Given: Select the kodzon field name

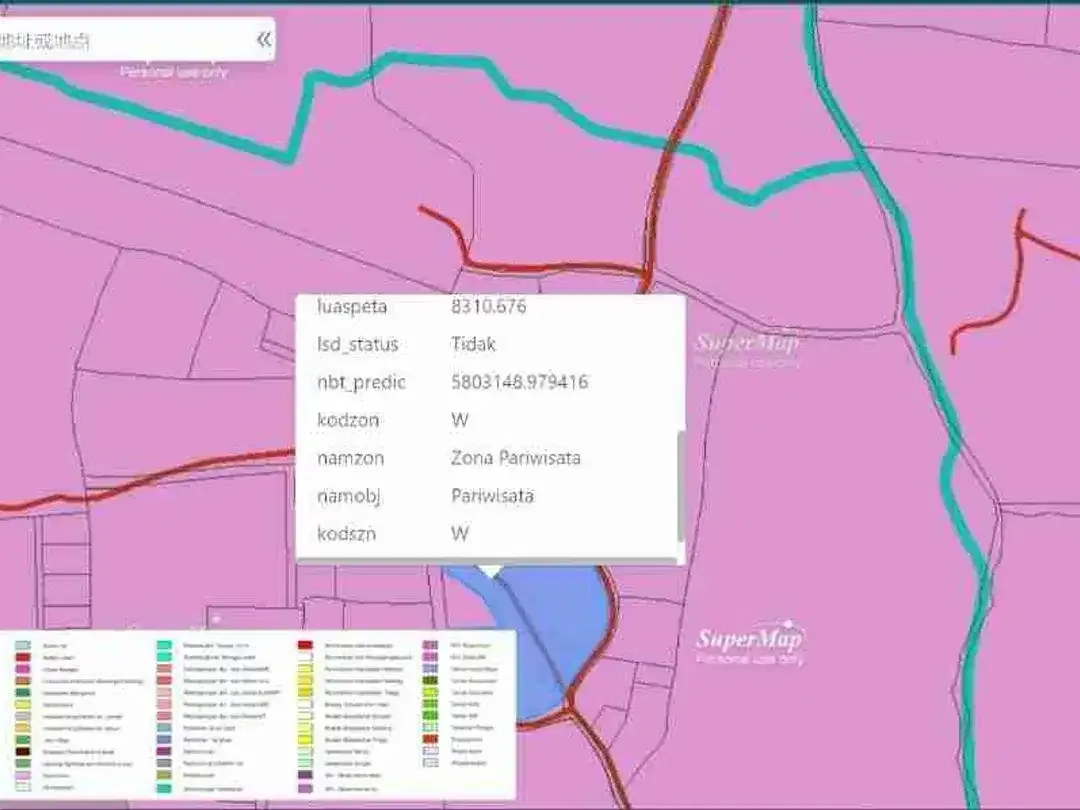Looking at the screenshot, I should [x=348, y=420].
